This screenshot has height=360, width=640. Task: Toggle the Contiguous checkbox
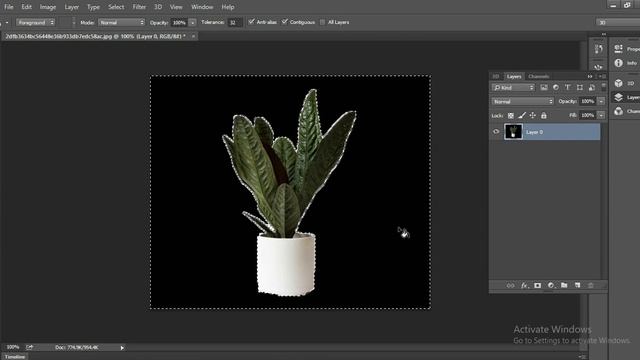point(284,22)
